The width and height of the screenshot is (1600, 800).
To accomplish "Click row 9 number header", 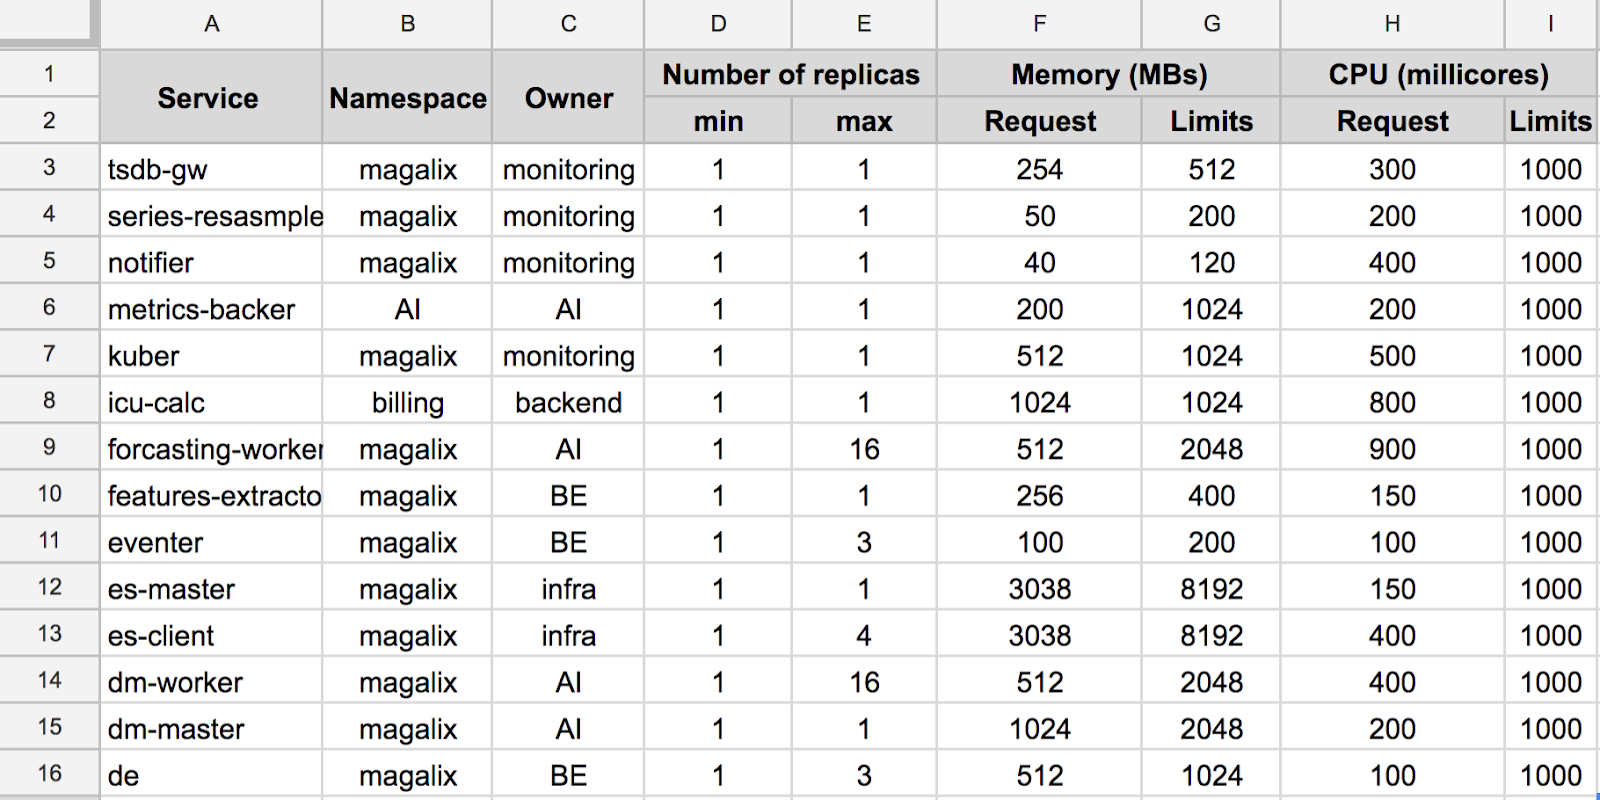I will tap(49, 448).
